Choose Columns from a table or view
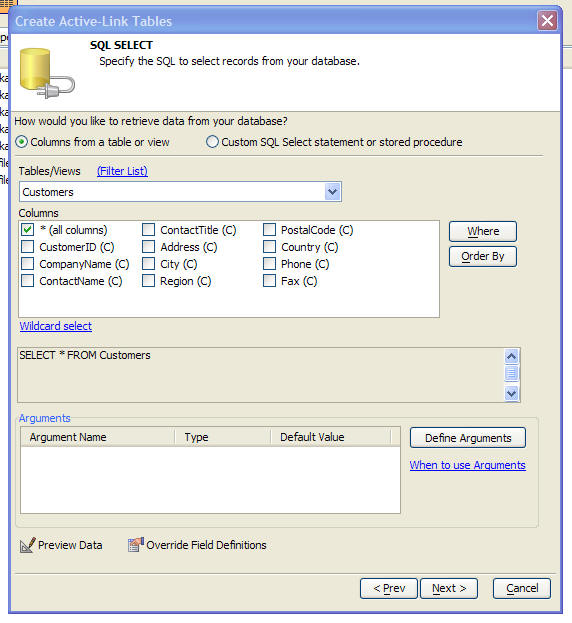 [21, 142]
